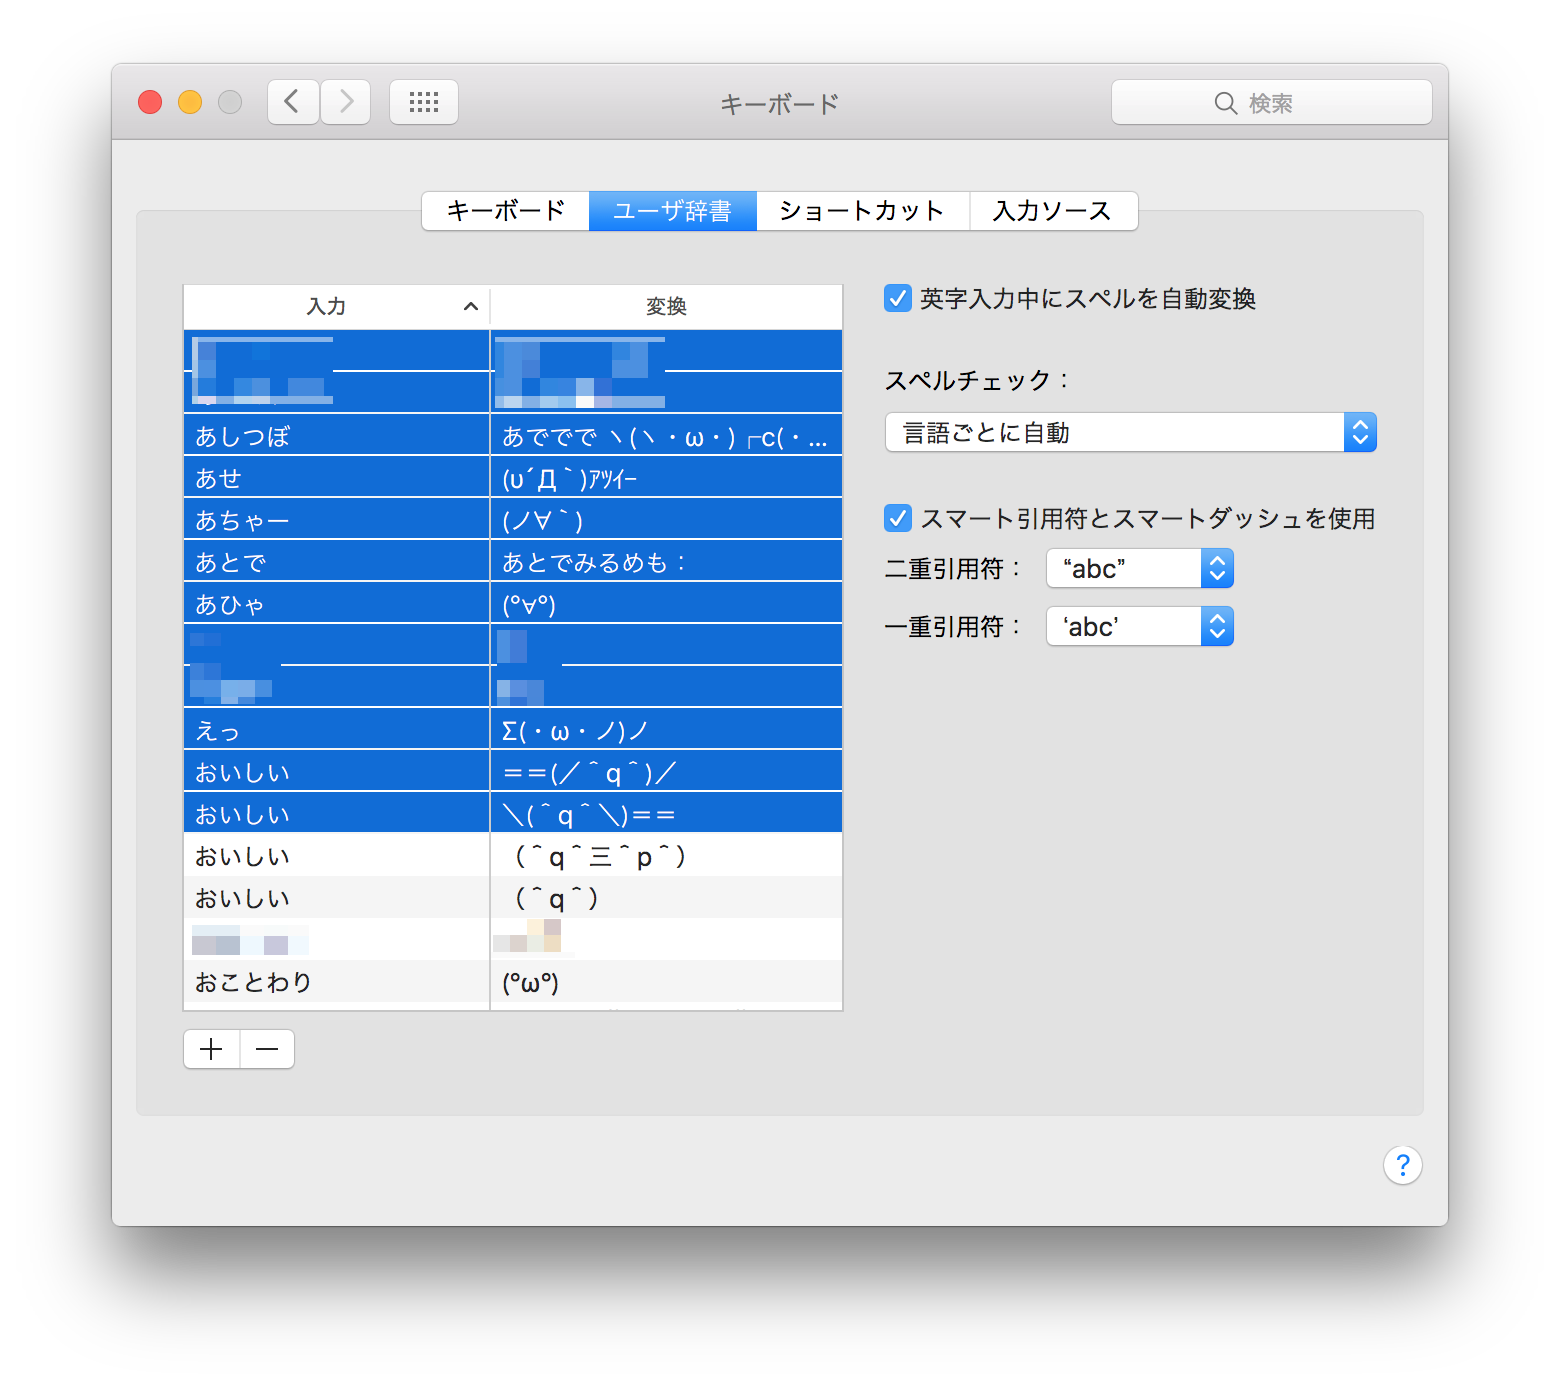Click the forward navigation arrow
The image size is (1560, 1386).
tap(345, 101)
